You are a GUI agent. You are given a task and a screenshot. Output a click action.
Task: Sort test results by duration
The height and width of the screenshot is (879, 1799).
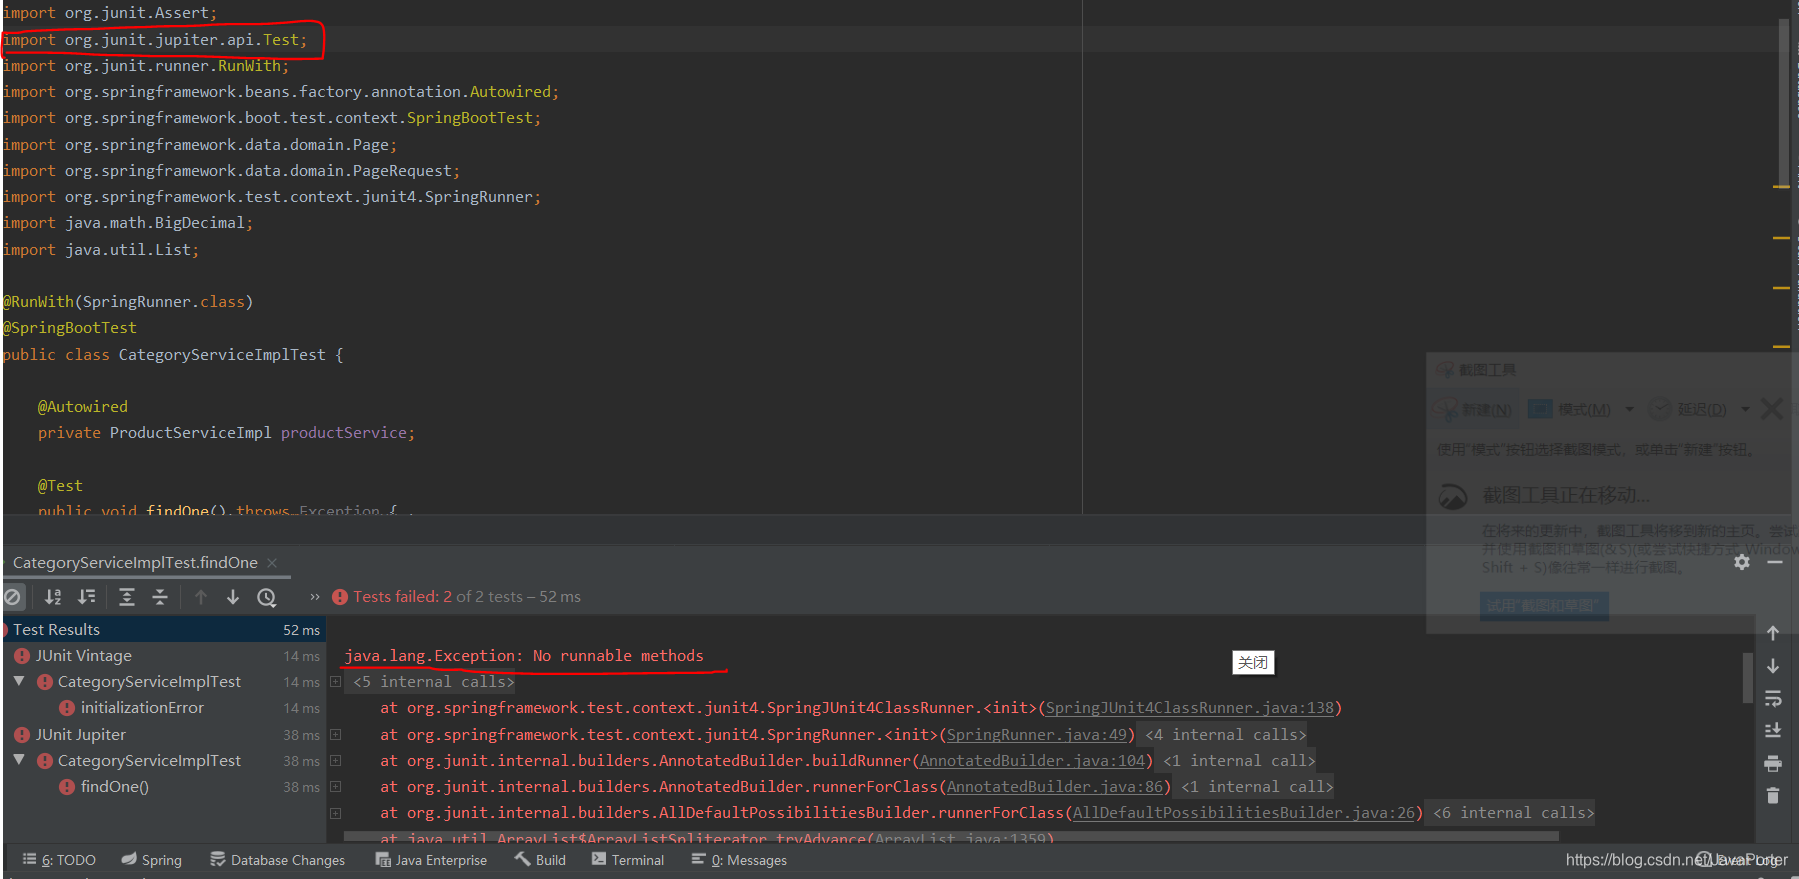(x=87, y=597)
